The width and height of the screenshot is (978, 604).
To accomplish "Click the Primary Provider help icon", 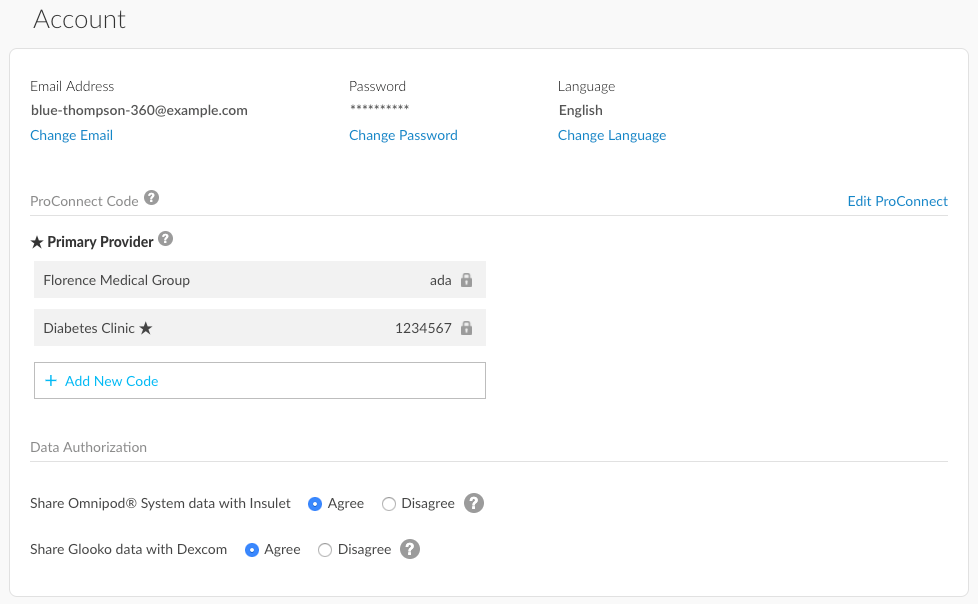I will 165,239.
